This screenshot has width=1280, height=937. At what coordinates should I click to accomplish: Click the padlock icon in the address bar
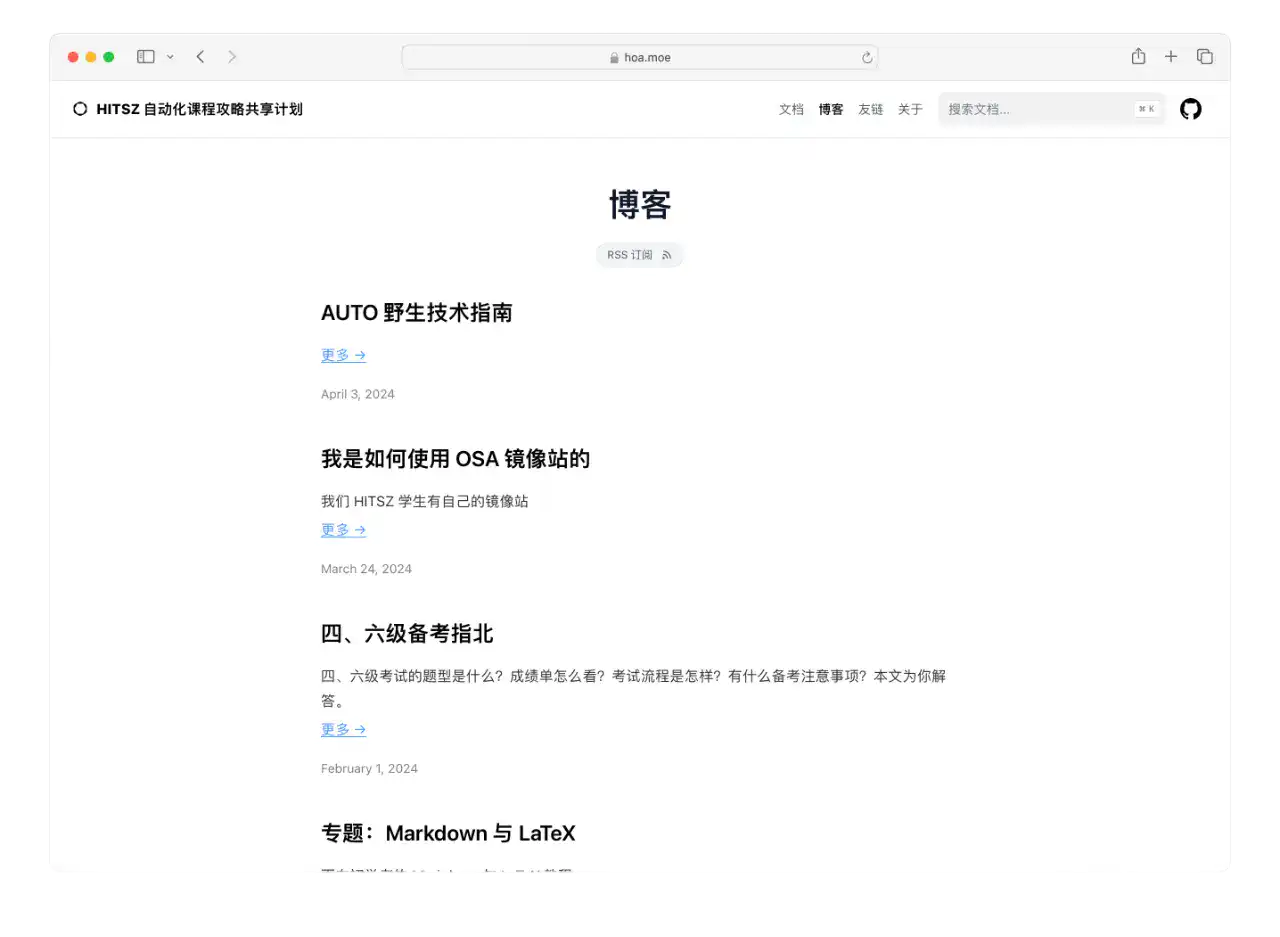(x=612, y=57)
